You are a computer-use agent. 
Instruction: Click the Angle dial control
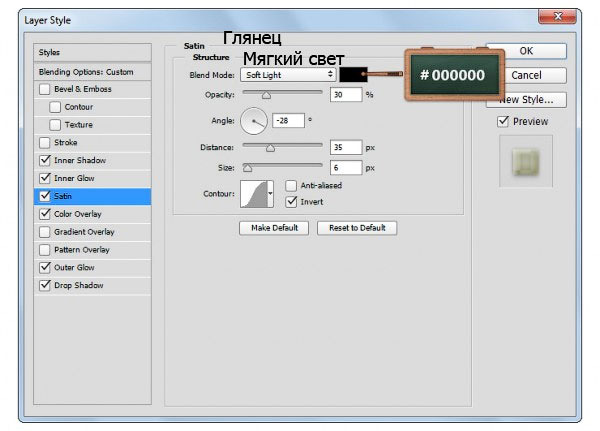254,121
